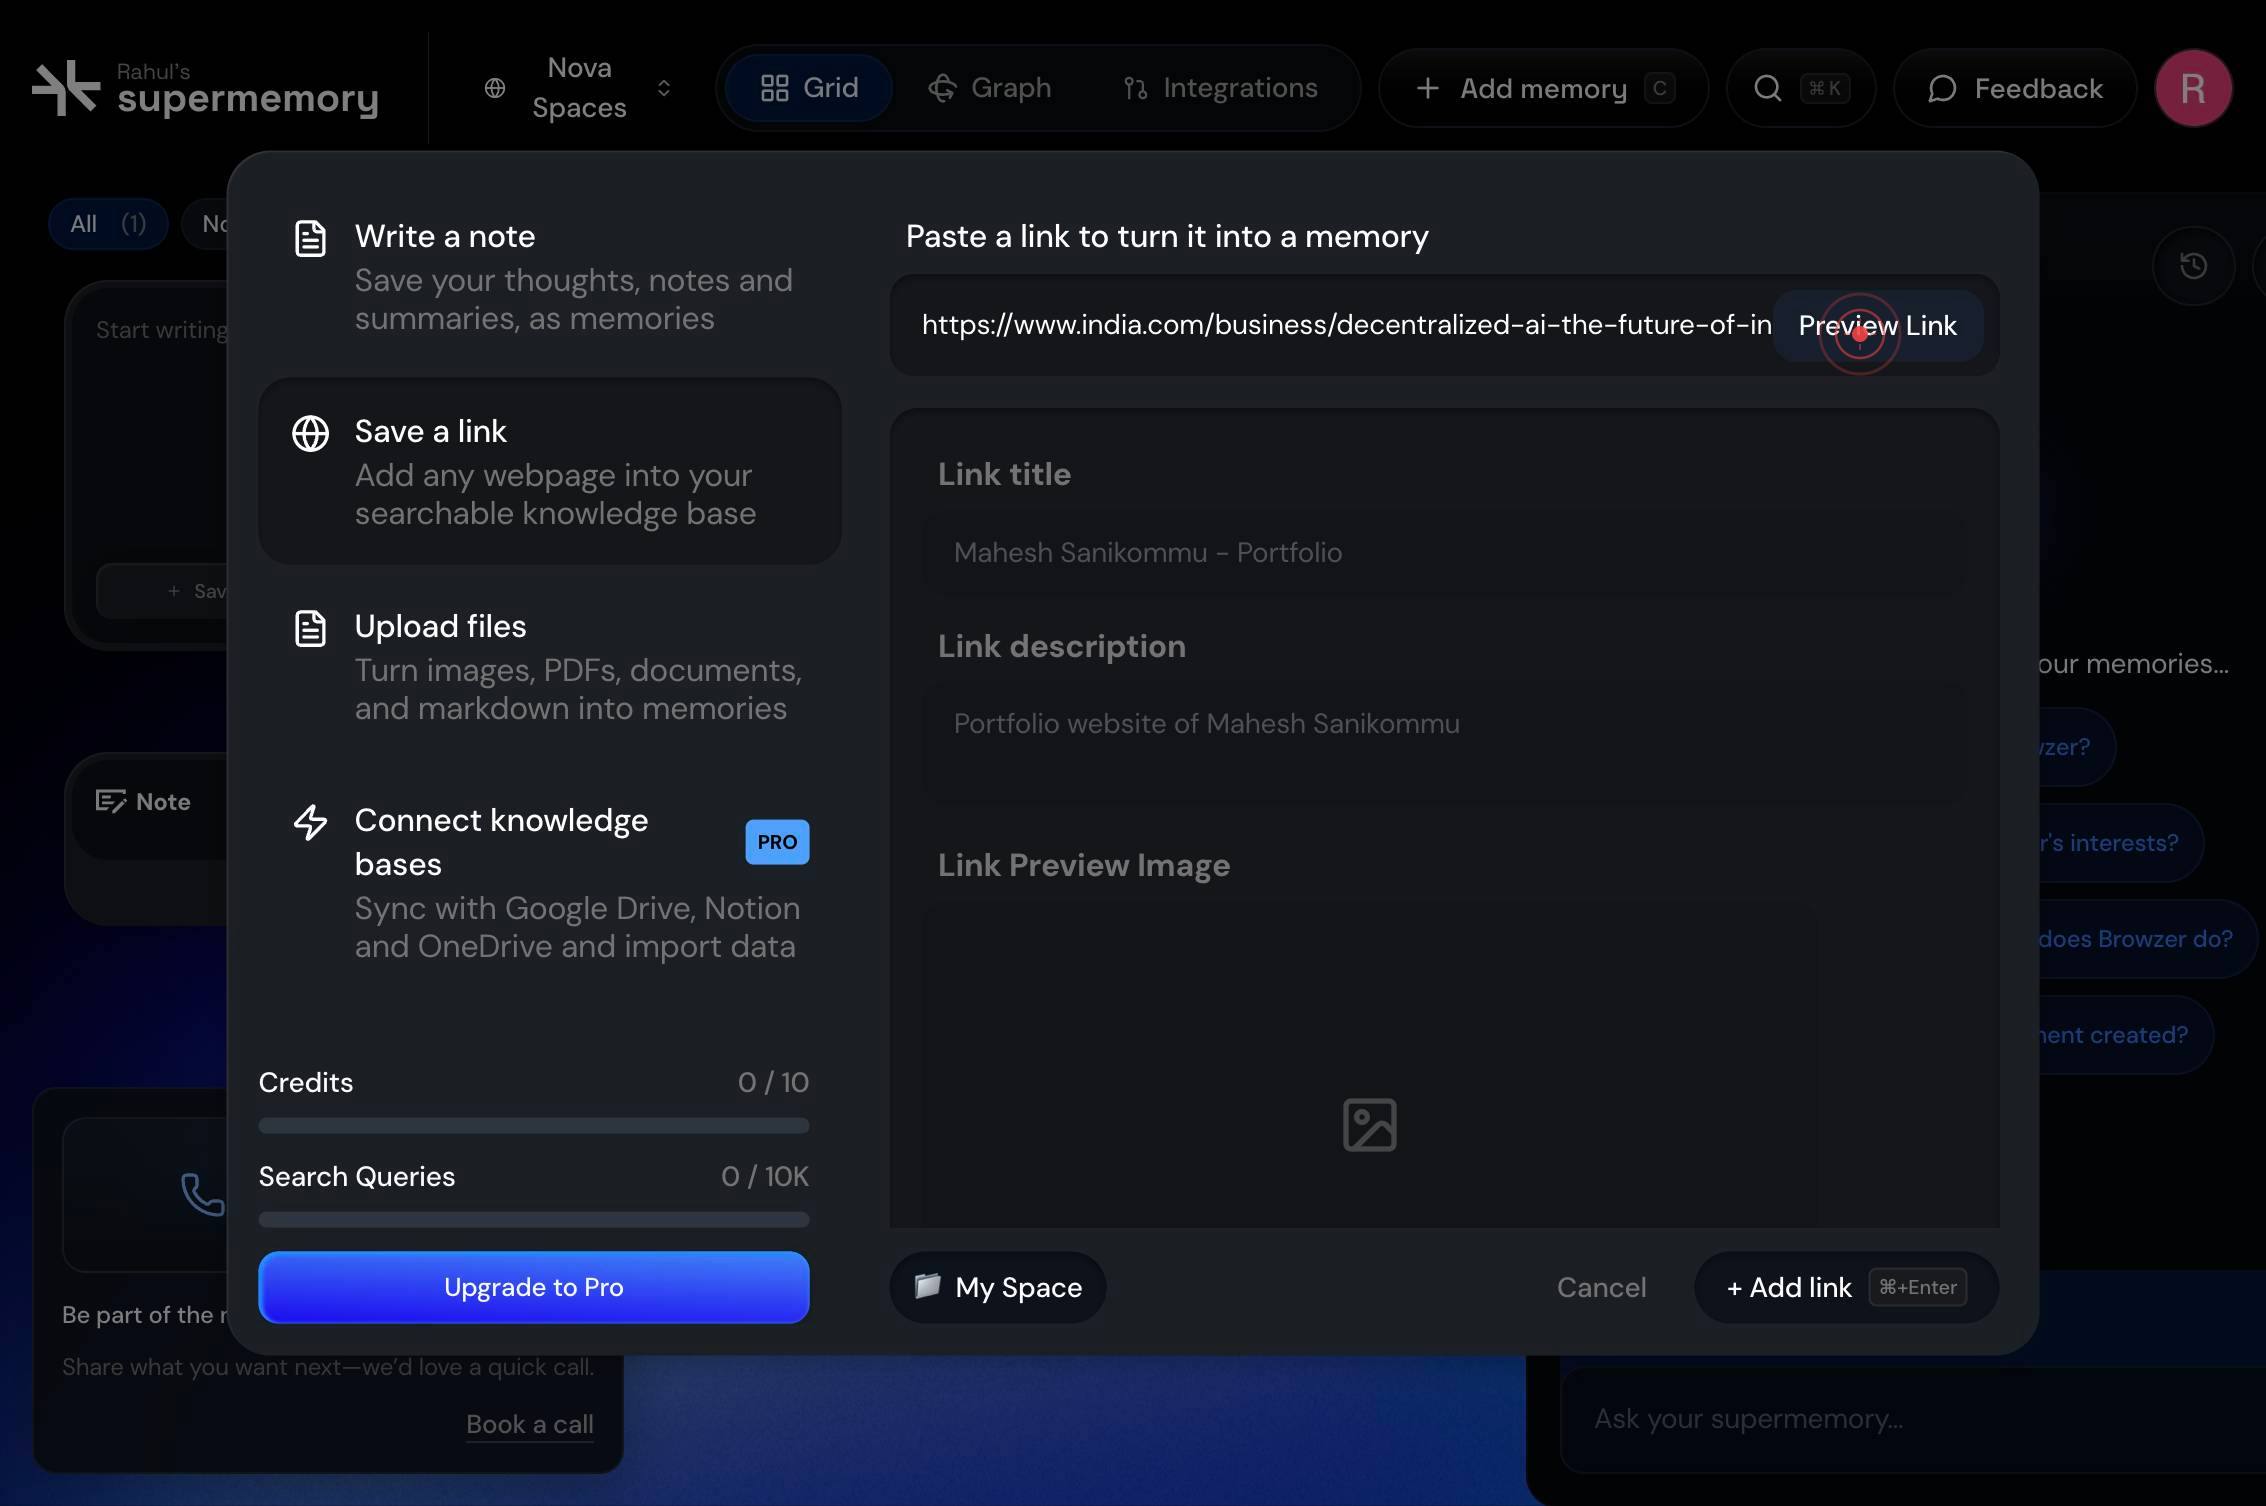Click the PRO badge

(x=777, y=842)
